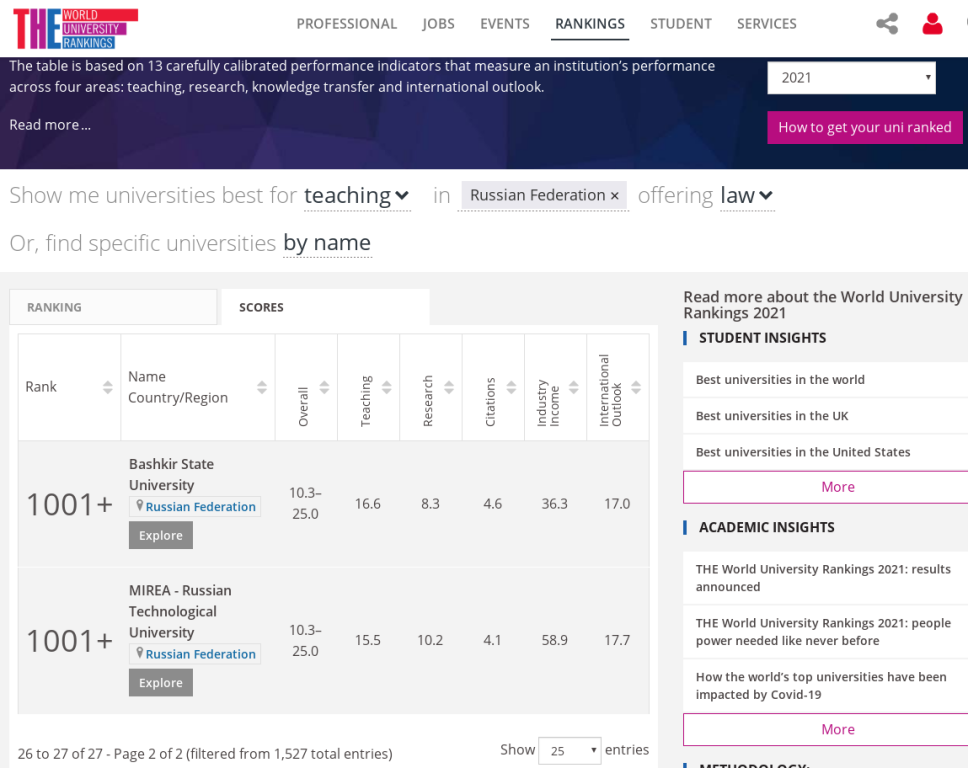968x768 pixels.
Task: Change the entries shown per page
Action: (x=569, y=750)
